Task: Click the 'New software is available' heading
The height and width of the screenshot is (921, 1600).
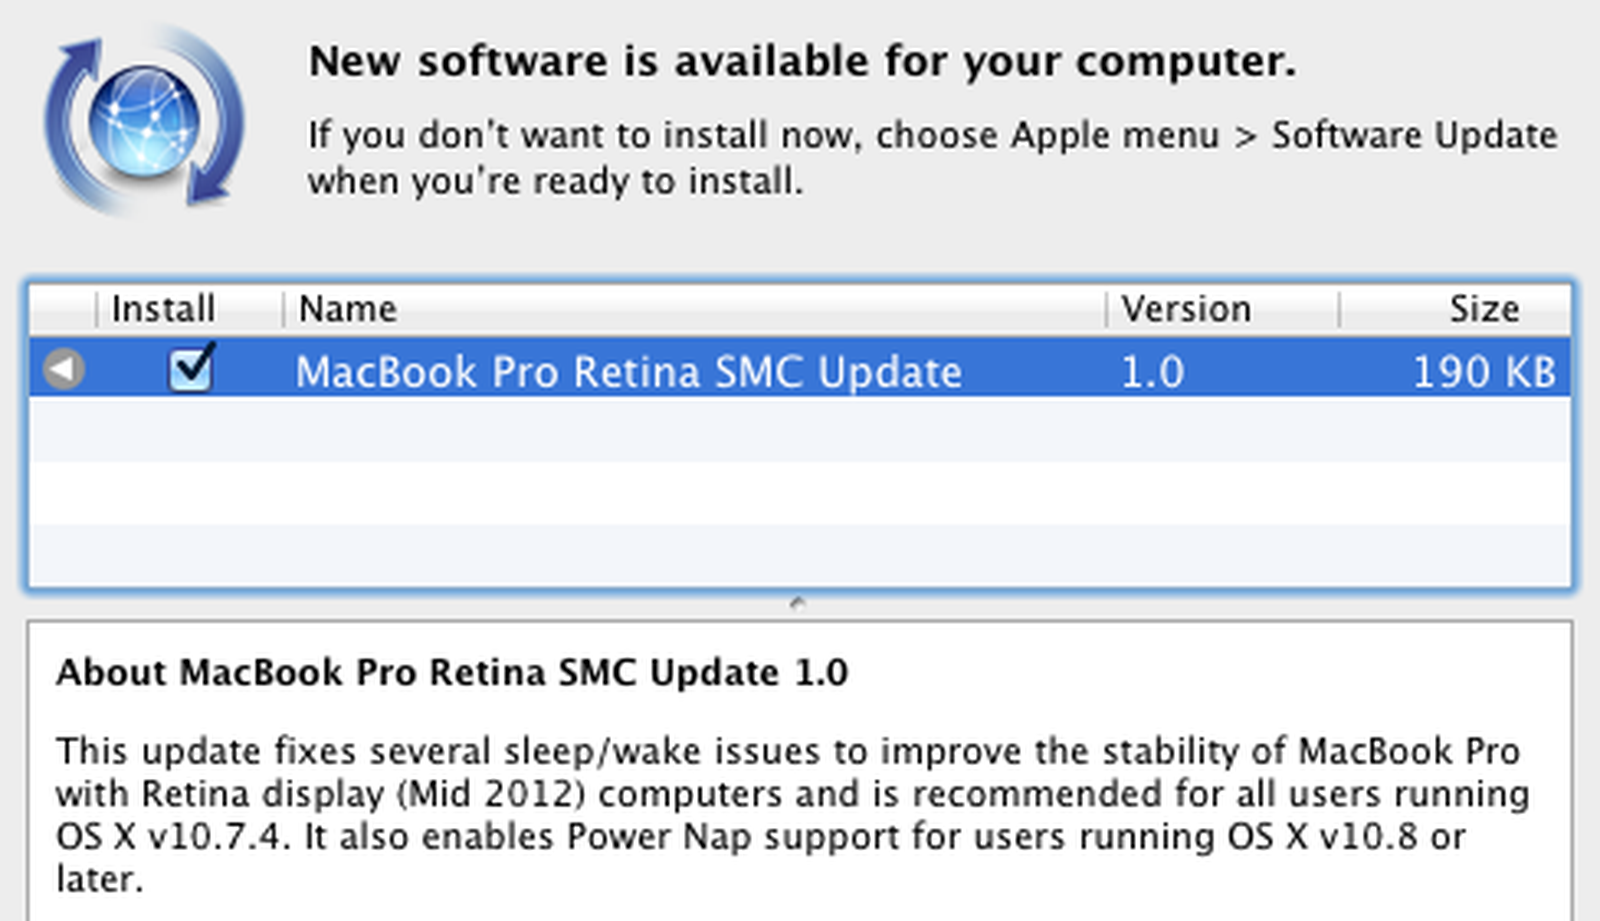Action: pyautogui.click(x=802, y=60)
